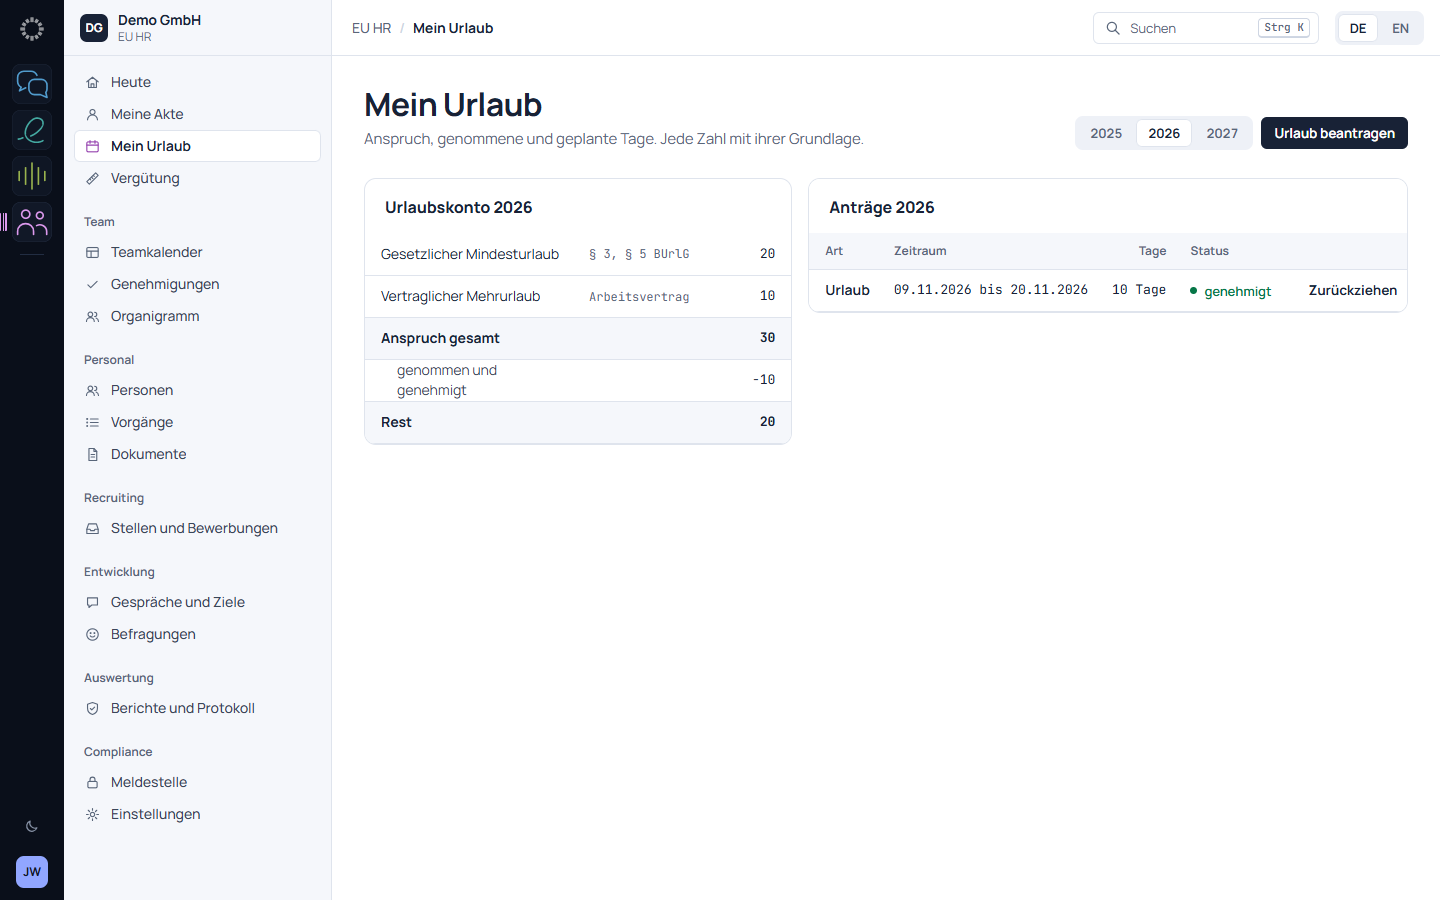Viewport: 1440px width, 900px height.
Task: Open the audio waveform app icon
Action: click(x=32, y=176)
